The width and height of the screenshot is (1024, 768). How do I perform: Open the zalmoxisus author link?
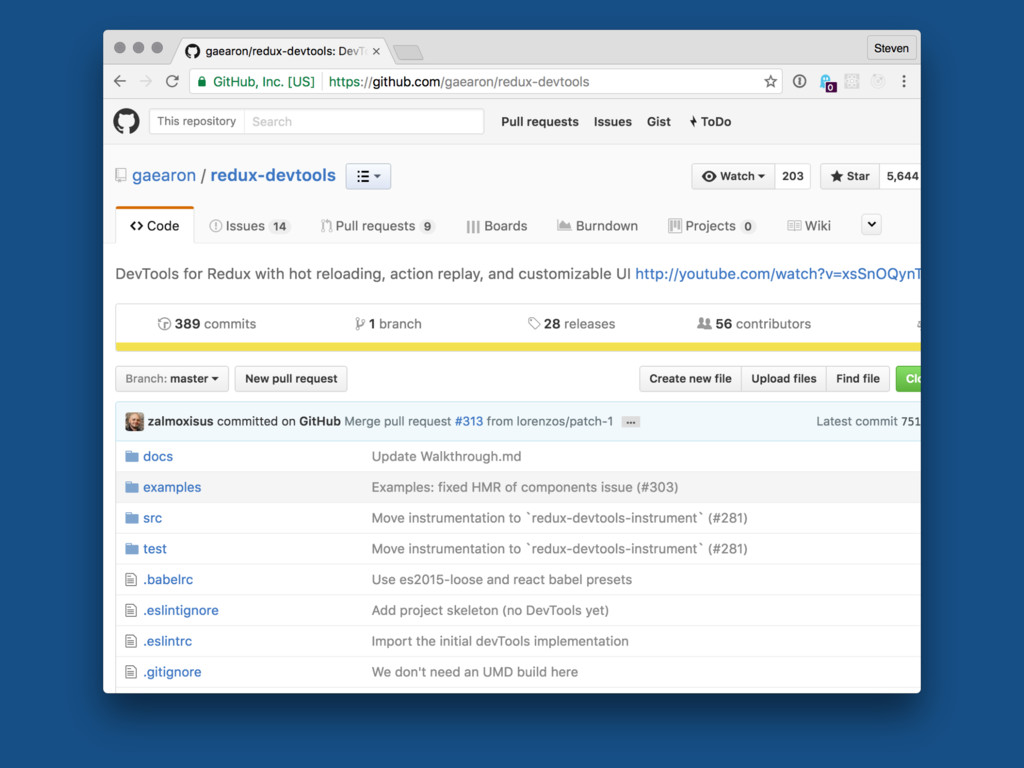[180, 421]
